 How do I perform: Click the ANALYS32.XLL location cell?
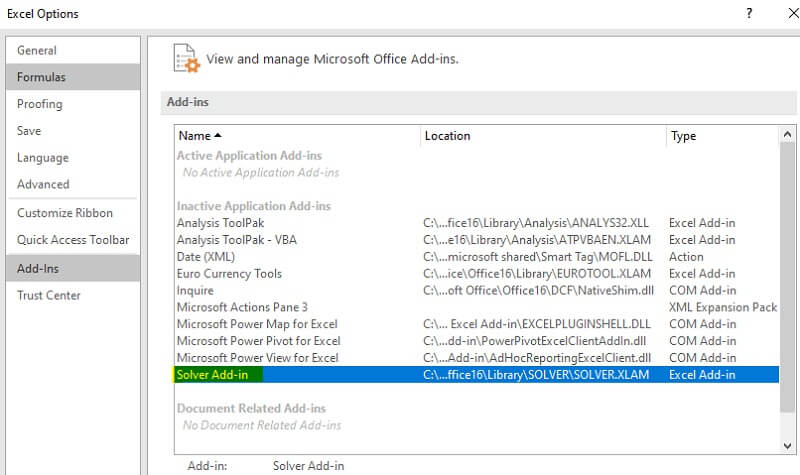click(536, 223)
